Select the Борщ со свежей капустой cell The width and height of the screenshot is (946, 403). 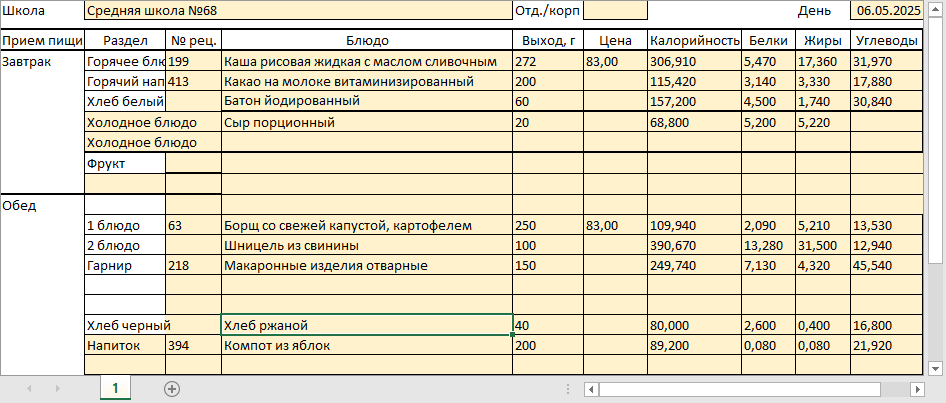[367, 226]
